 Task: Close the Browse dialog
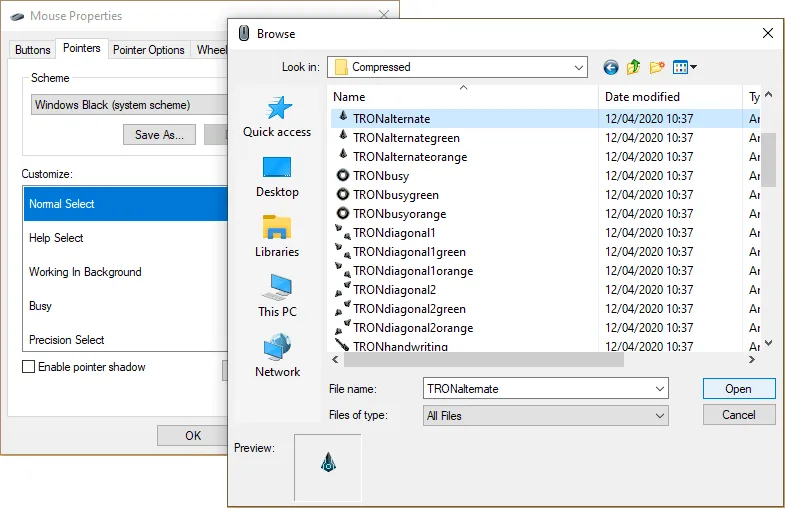(x=767, y=34)
